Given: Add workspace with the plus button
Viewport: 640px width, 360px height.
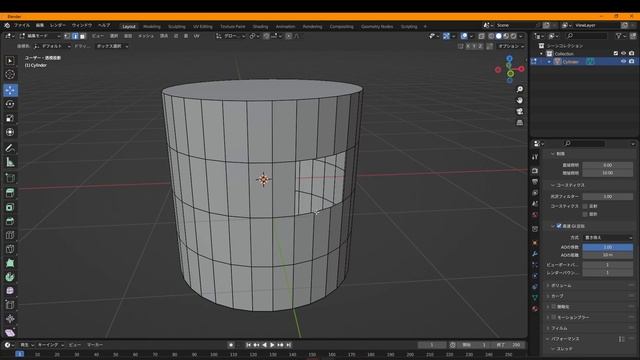Looking at the screenshot, I should (x=425, y=27).
